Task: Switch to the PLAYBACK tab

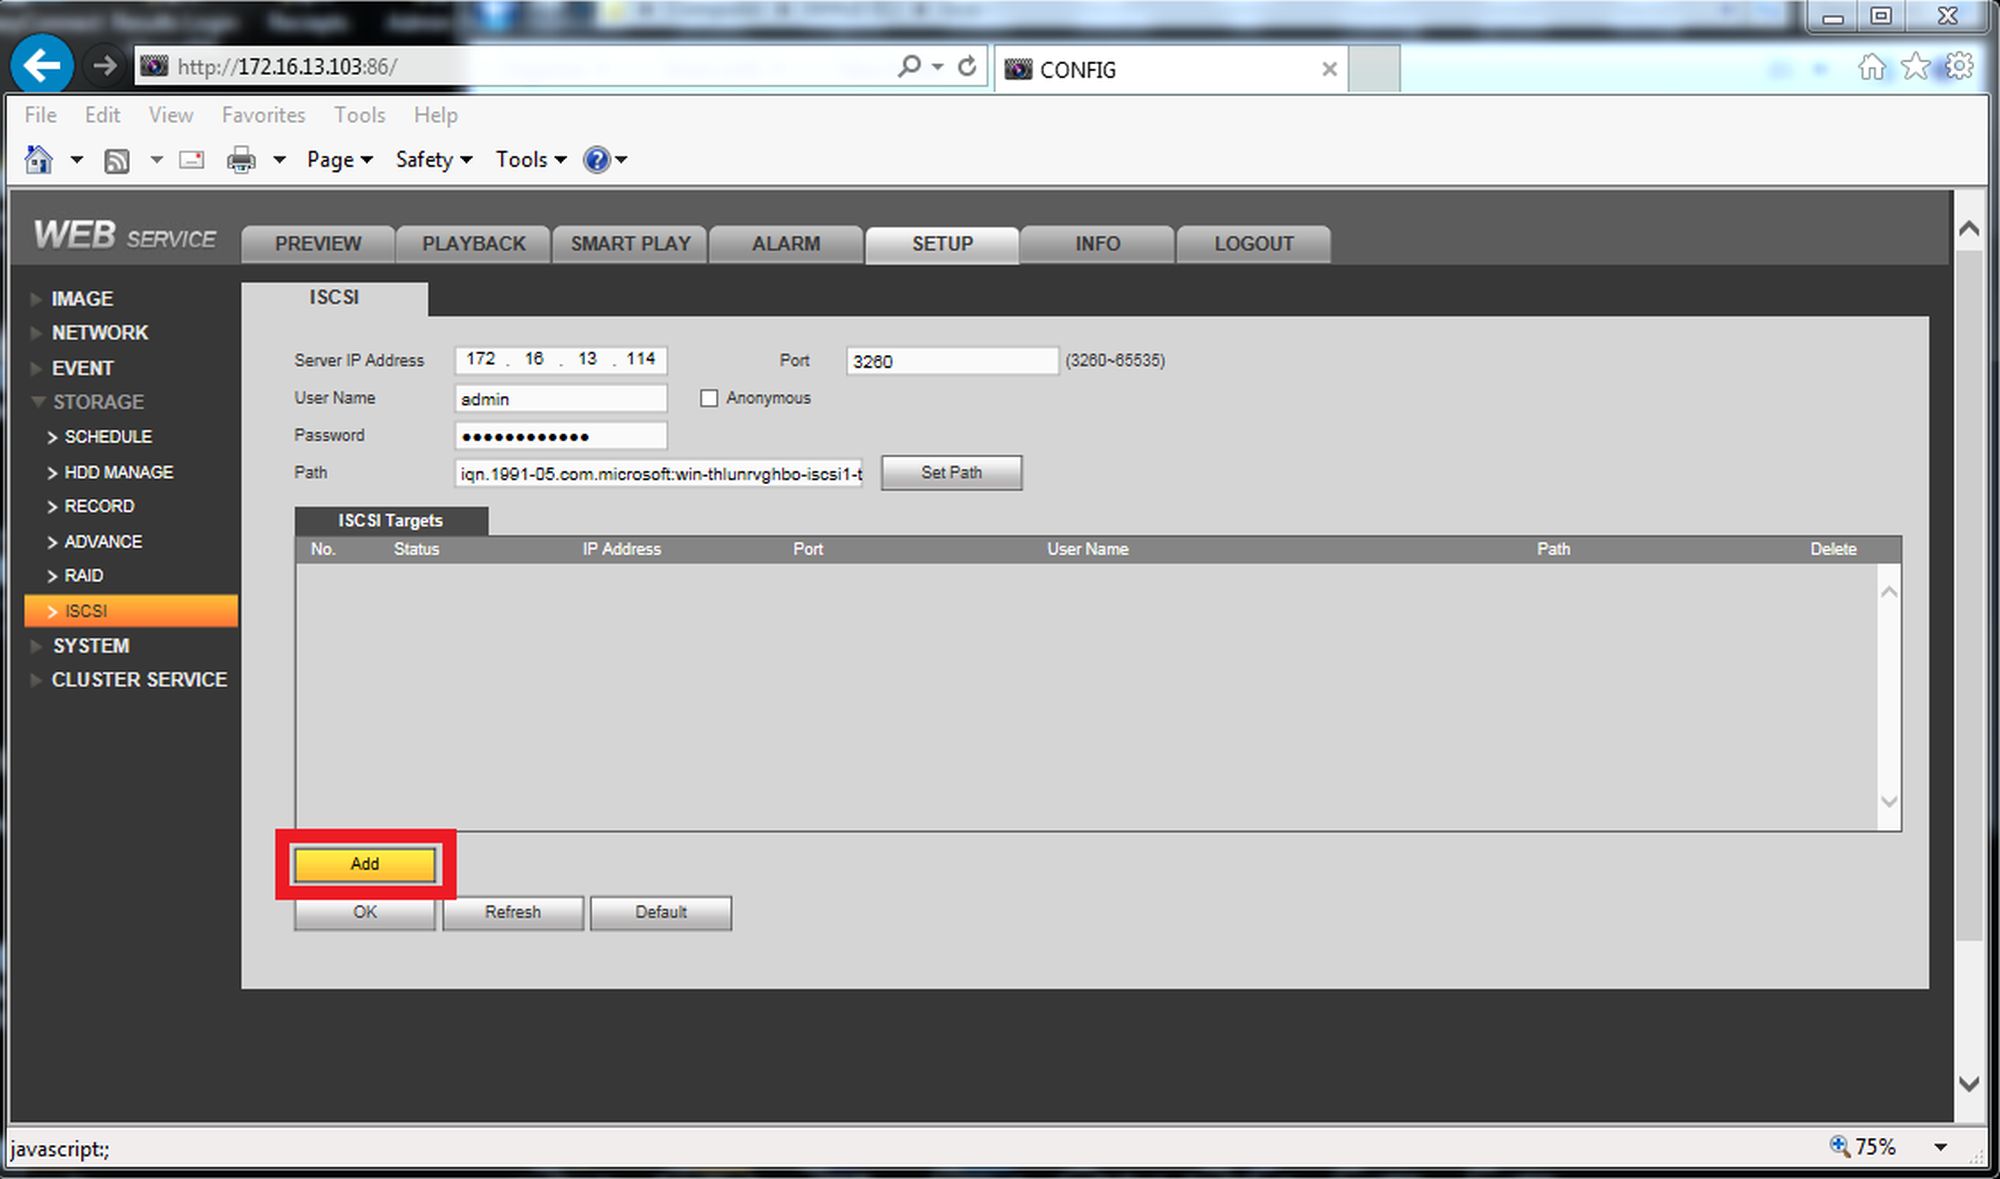Action: click(473, 244)
